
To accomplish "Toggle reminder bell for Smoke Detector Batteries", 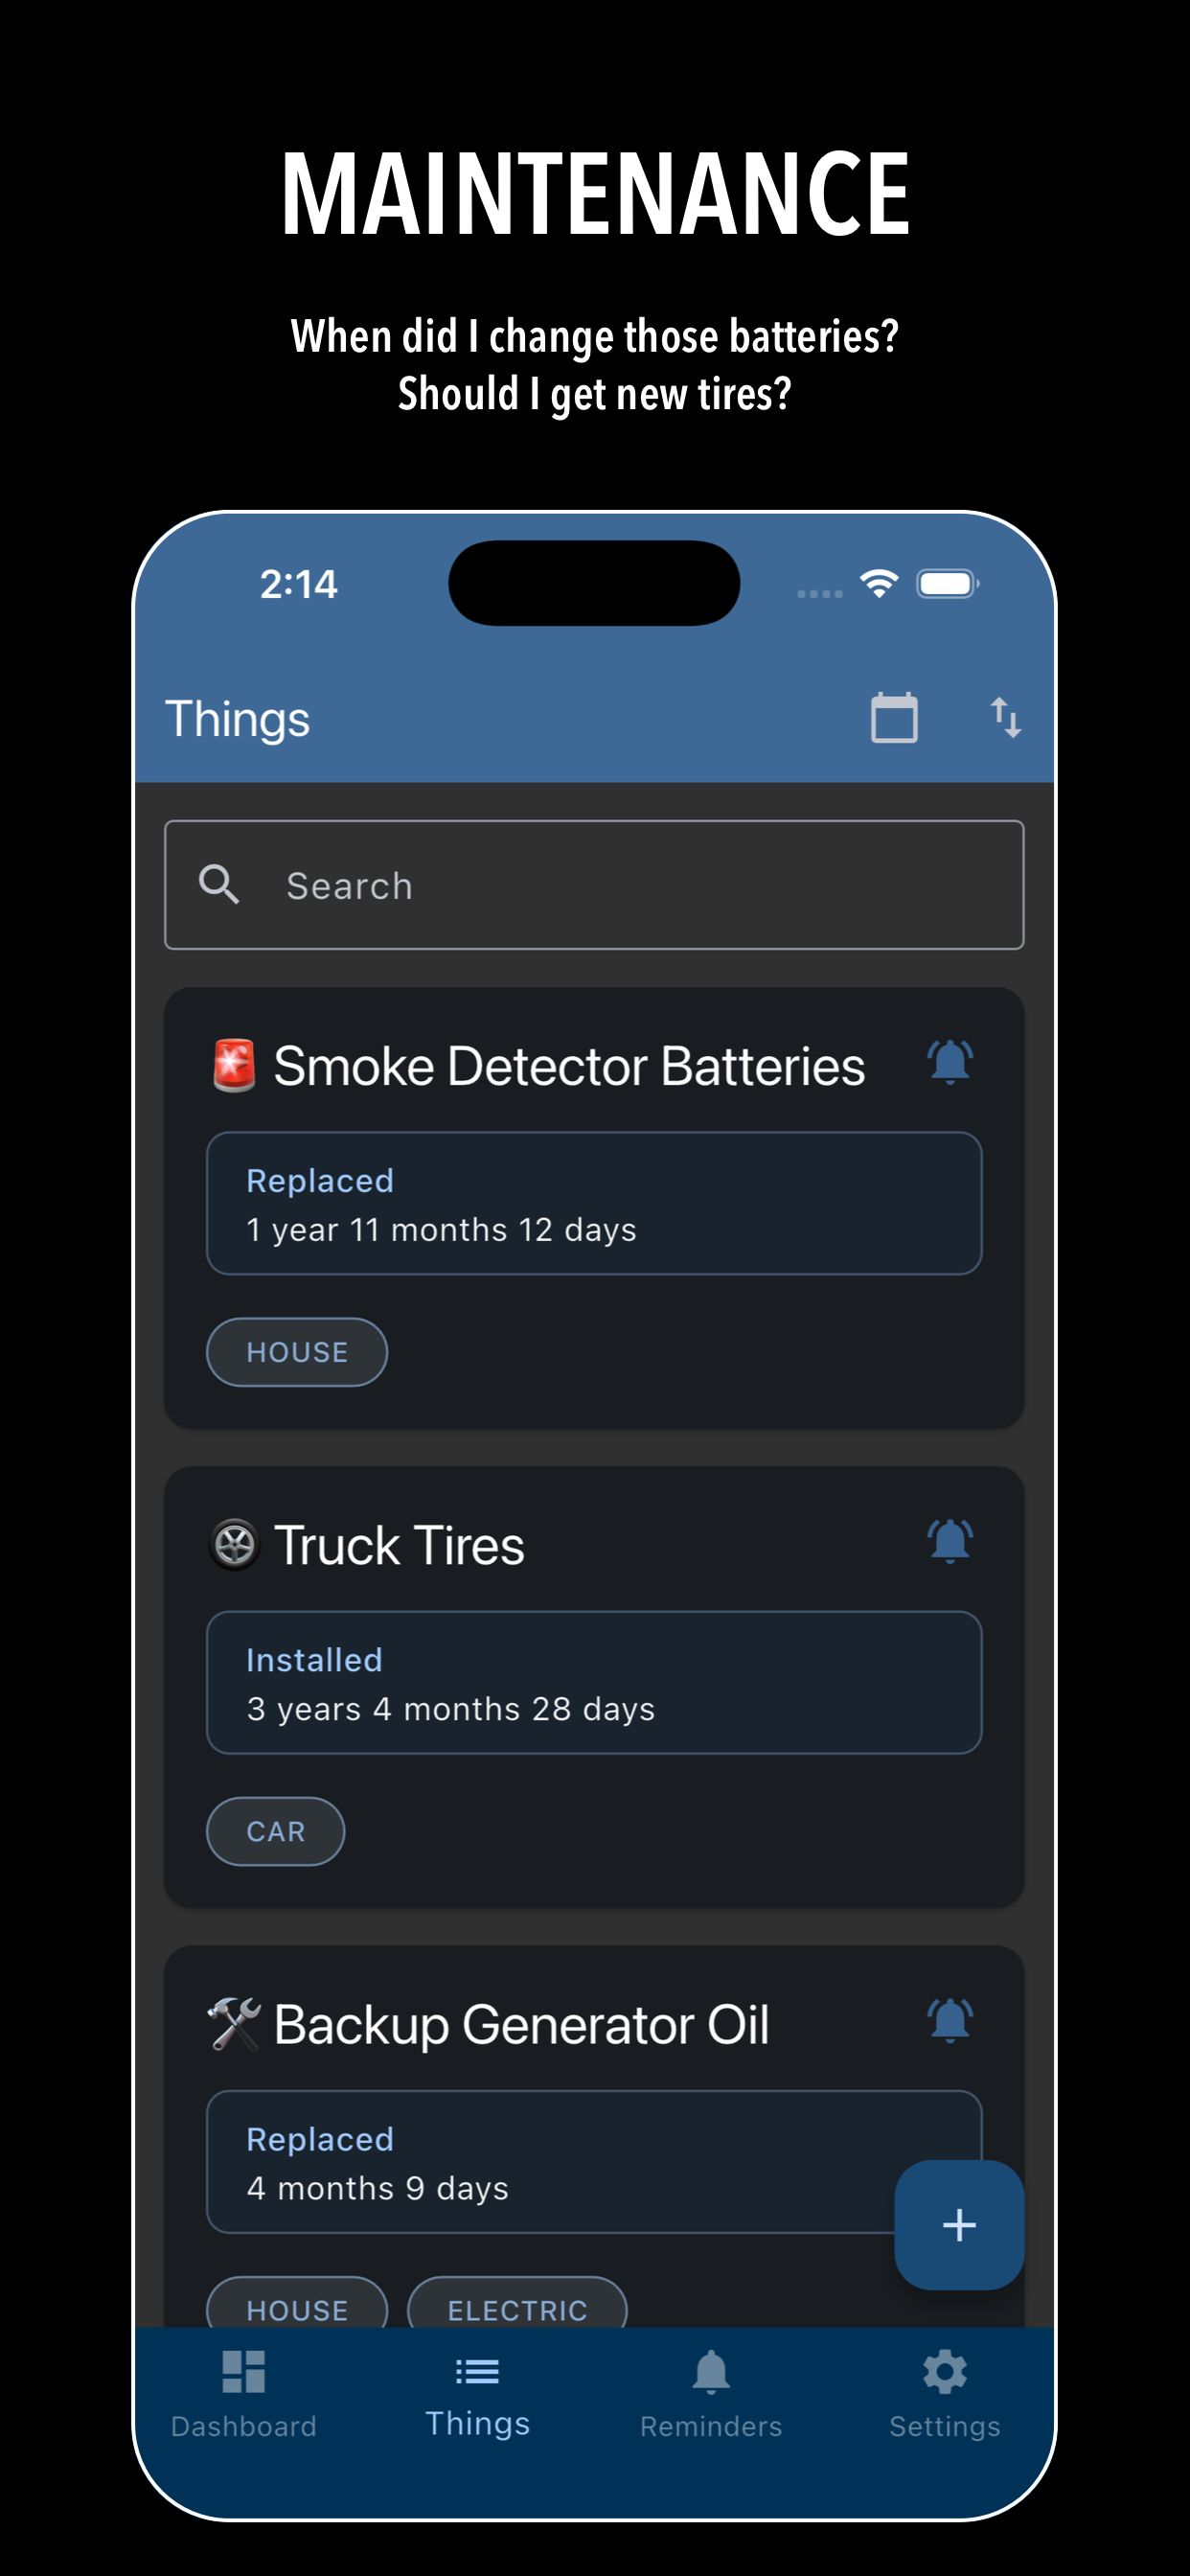I will click(x=949, y=1062).
